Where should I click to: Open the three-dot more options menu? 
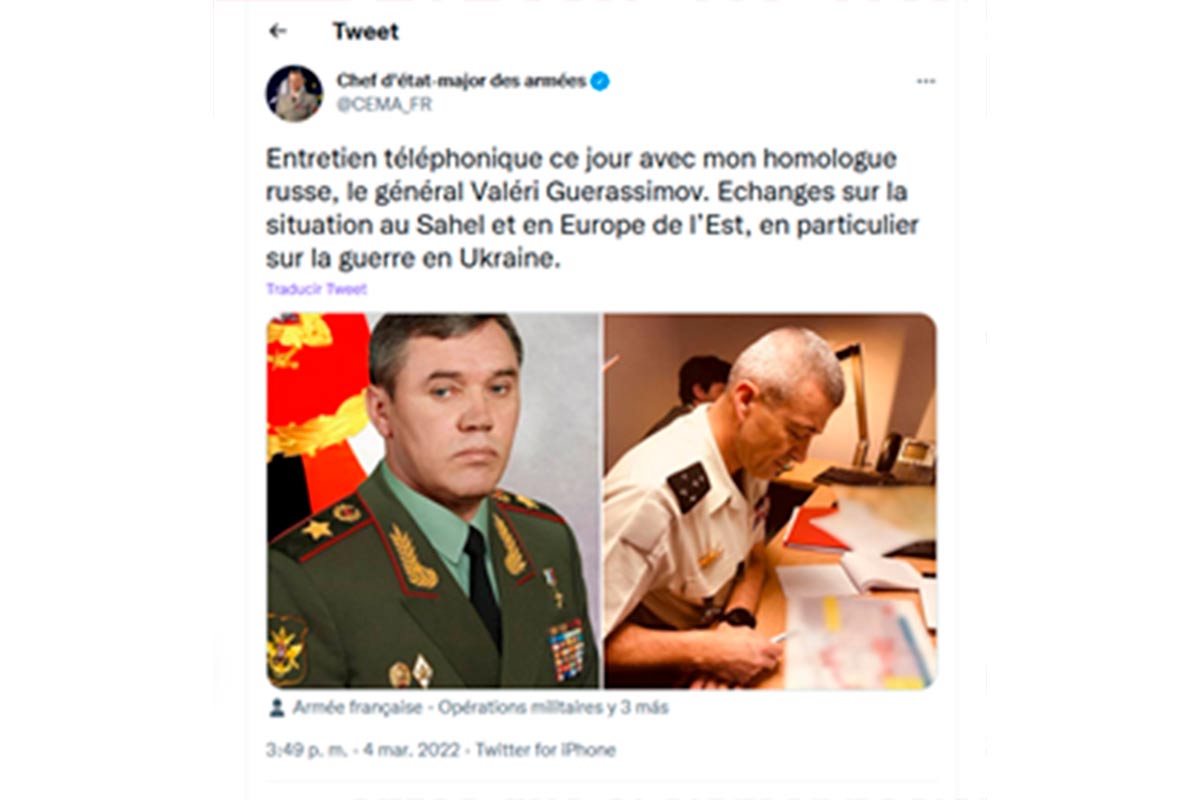coord(926,81)
